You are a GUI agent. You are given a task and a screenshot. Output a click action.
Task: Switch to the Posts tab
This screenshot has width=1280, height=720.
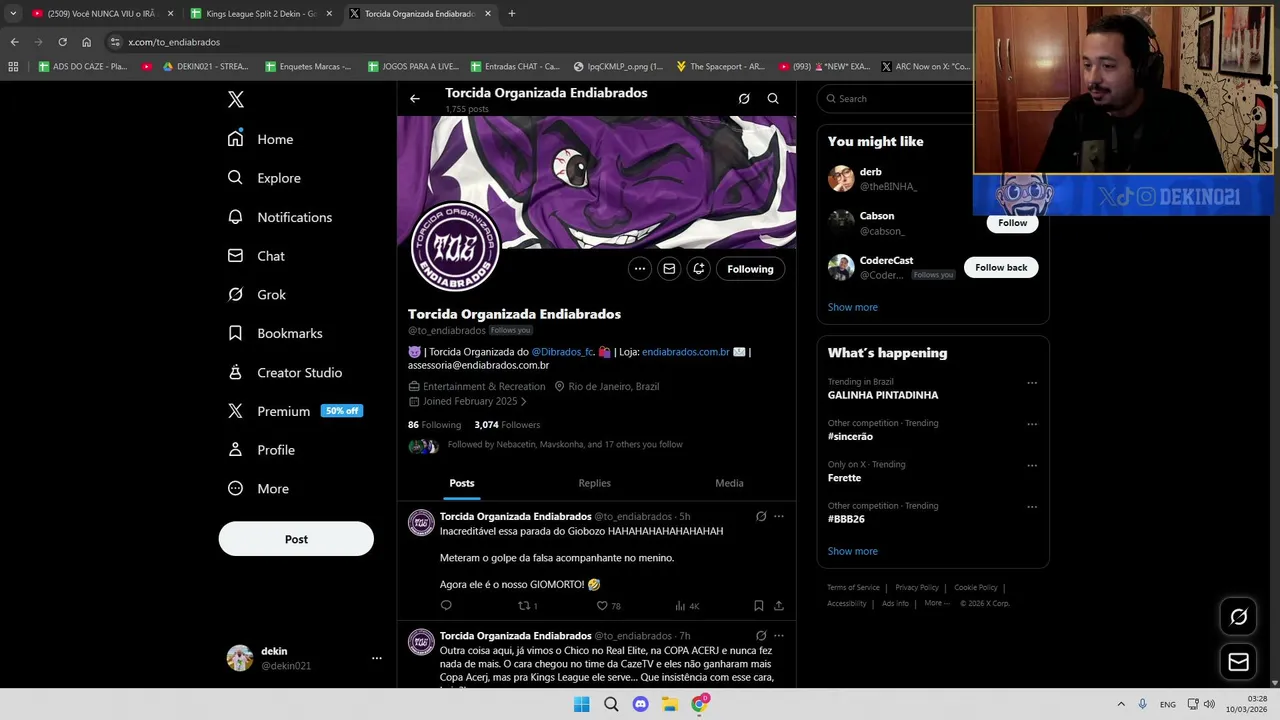tap(462, 483)
